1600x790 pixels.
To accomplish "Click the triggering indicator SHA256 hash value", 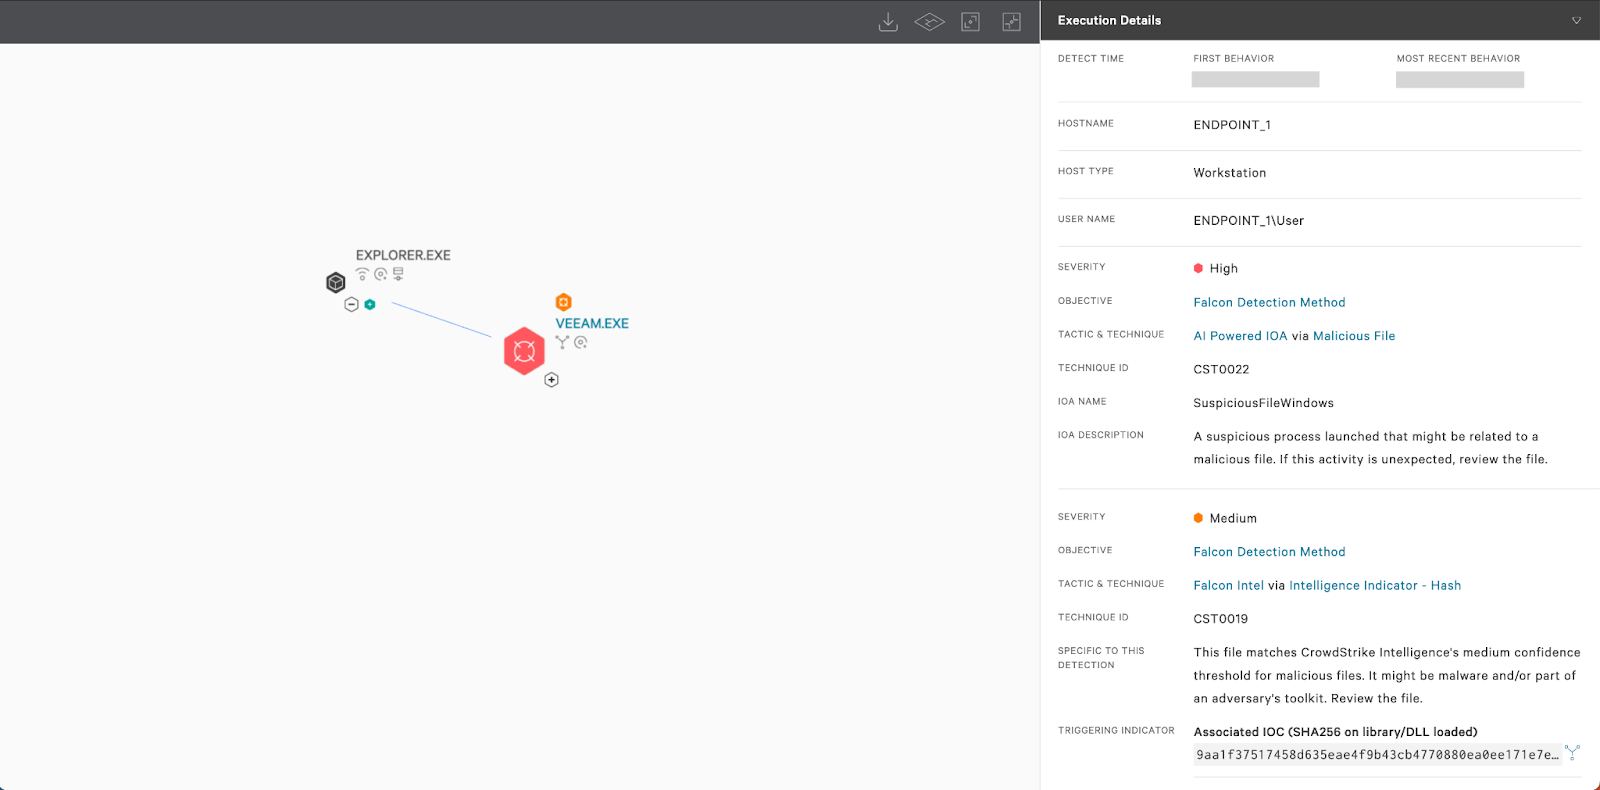I will (1377, 755).
